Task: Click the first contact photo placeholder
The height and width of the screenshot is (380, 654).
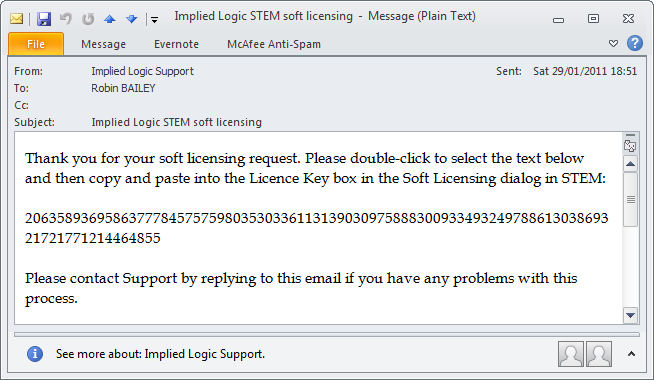Action: [571, 354]
